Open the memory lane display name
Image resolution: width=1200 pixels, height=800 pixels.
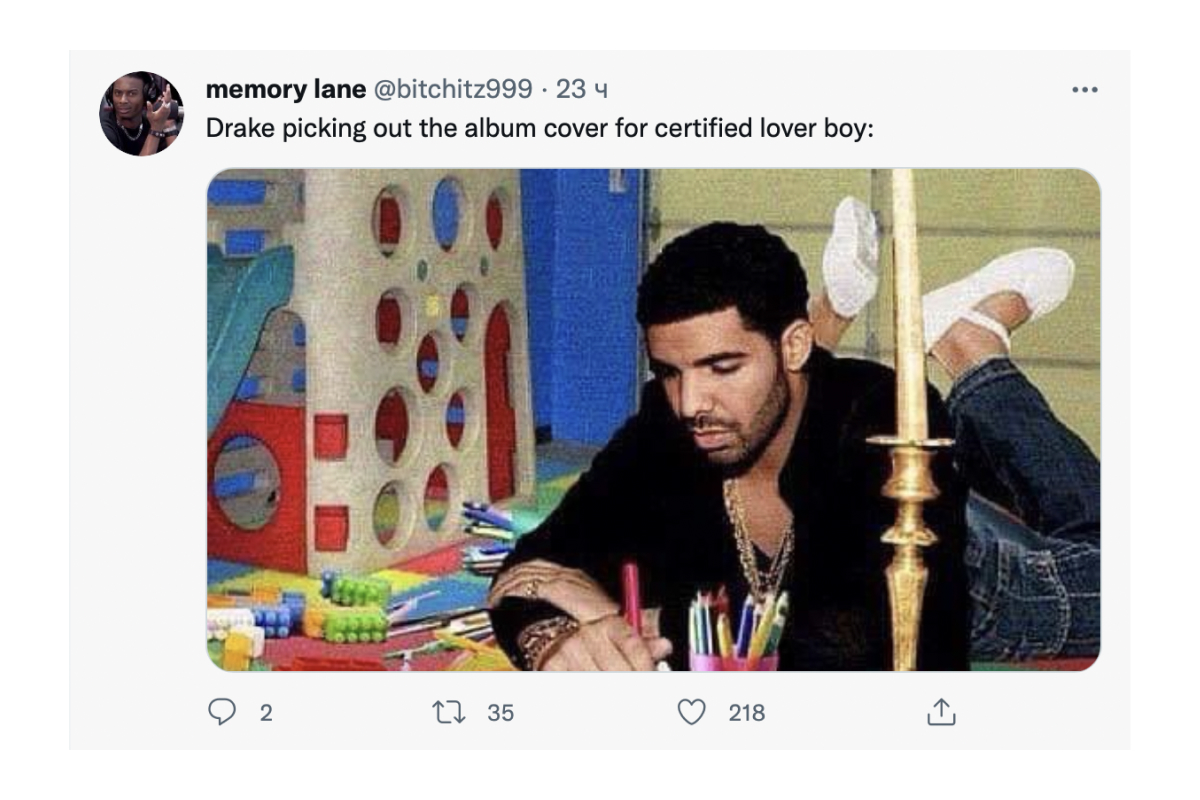[285, 89]
